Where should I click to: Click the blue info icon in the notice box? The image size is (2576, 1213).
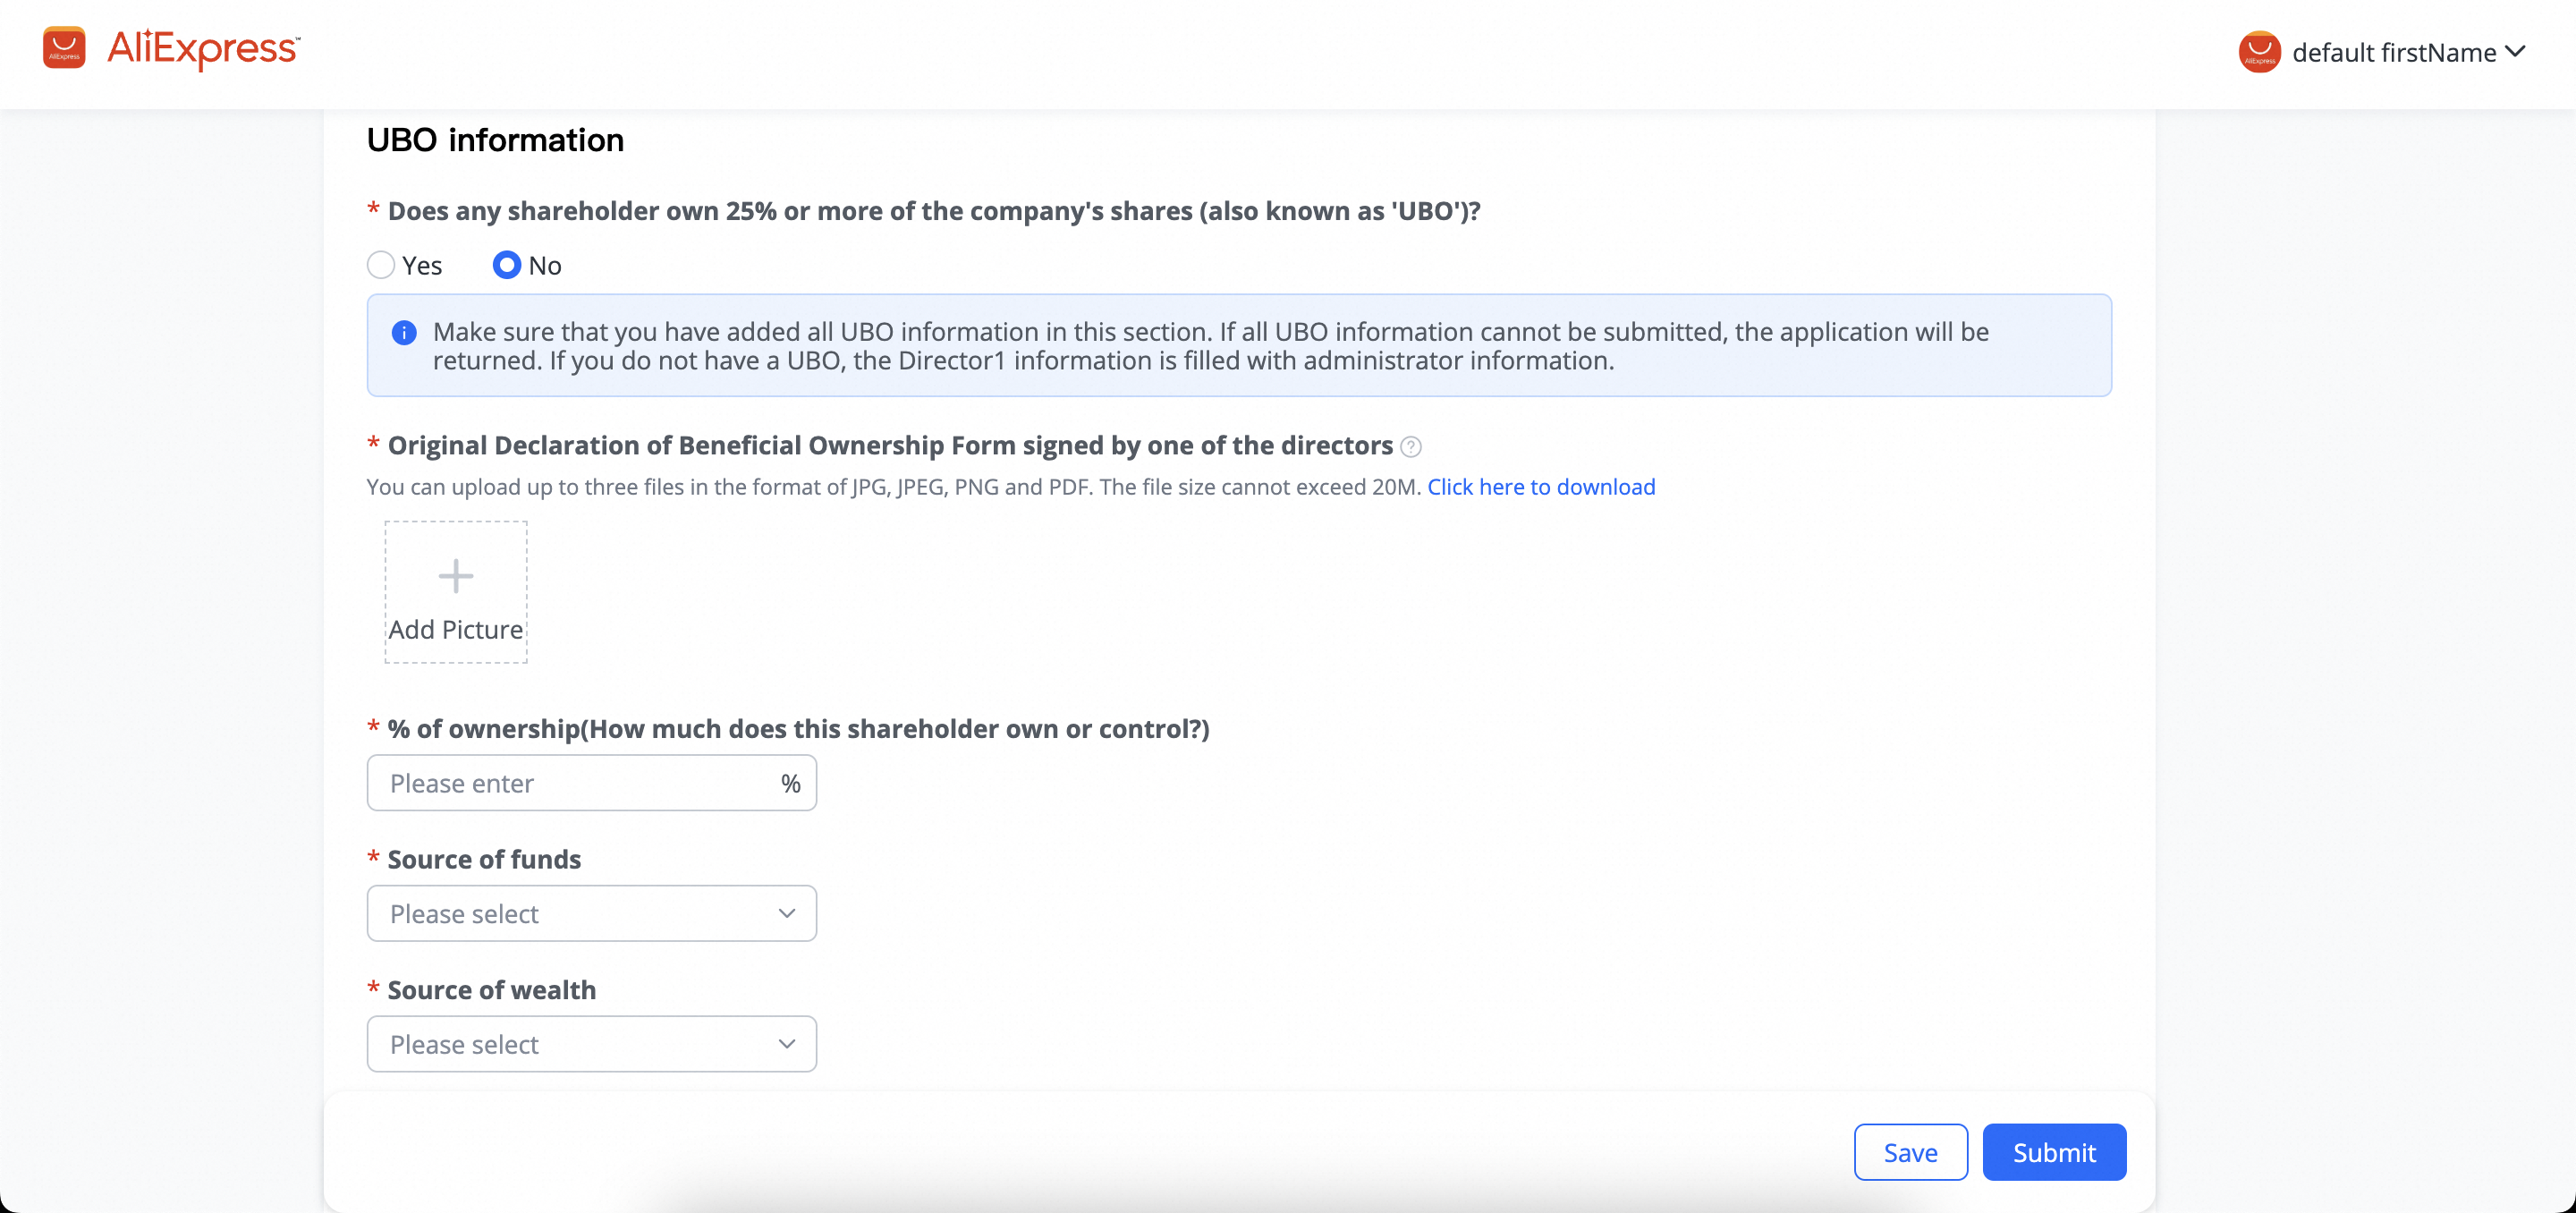click(x=404, y=332)
